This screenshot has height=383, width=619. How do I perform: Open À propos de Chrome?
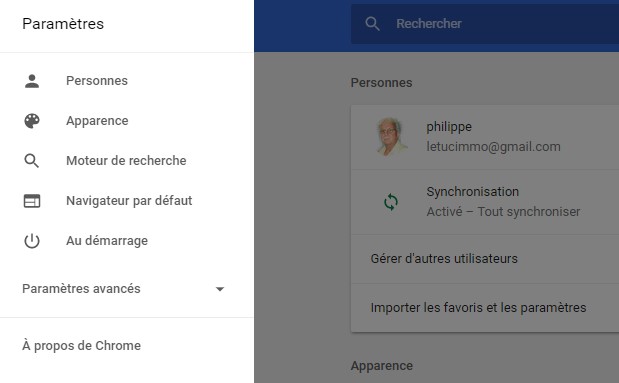82,345
